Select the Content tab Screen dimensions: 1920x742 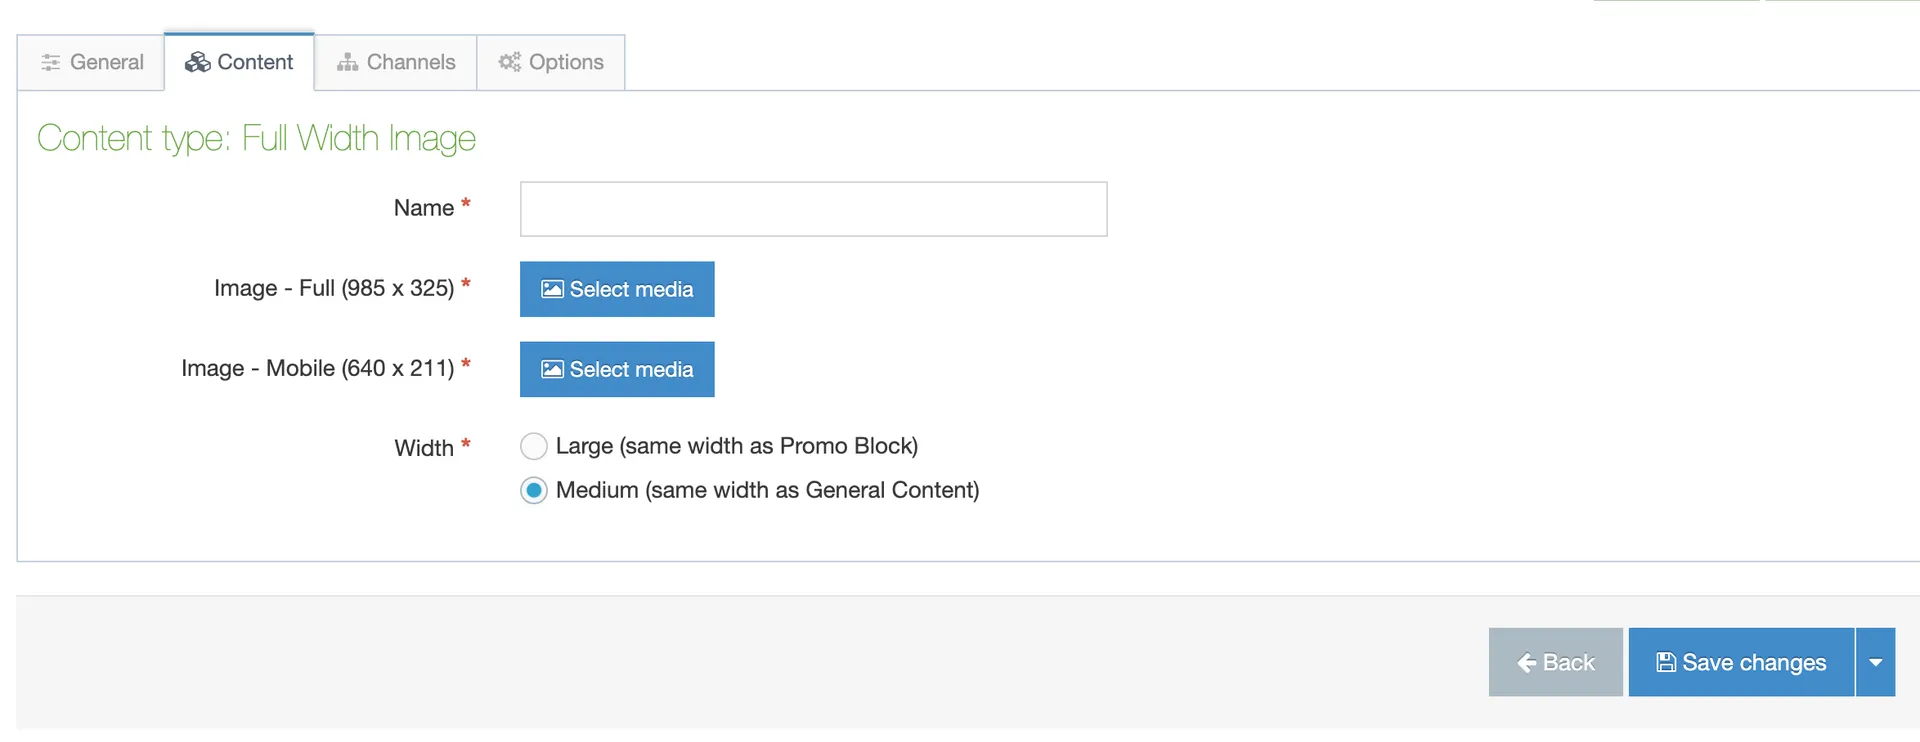(x=239, y=62)
